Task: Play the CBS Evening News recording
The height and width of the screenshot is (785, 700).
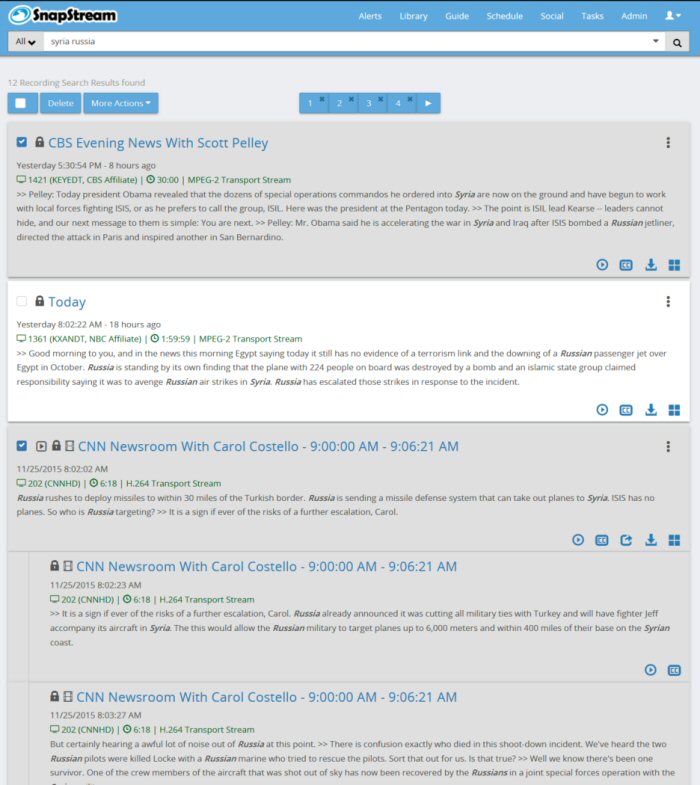Action: click(x=602, y=264)
